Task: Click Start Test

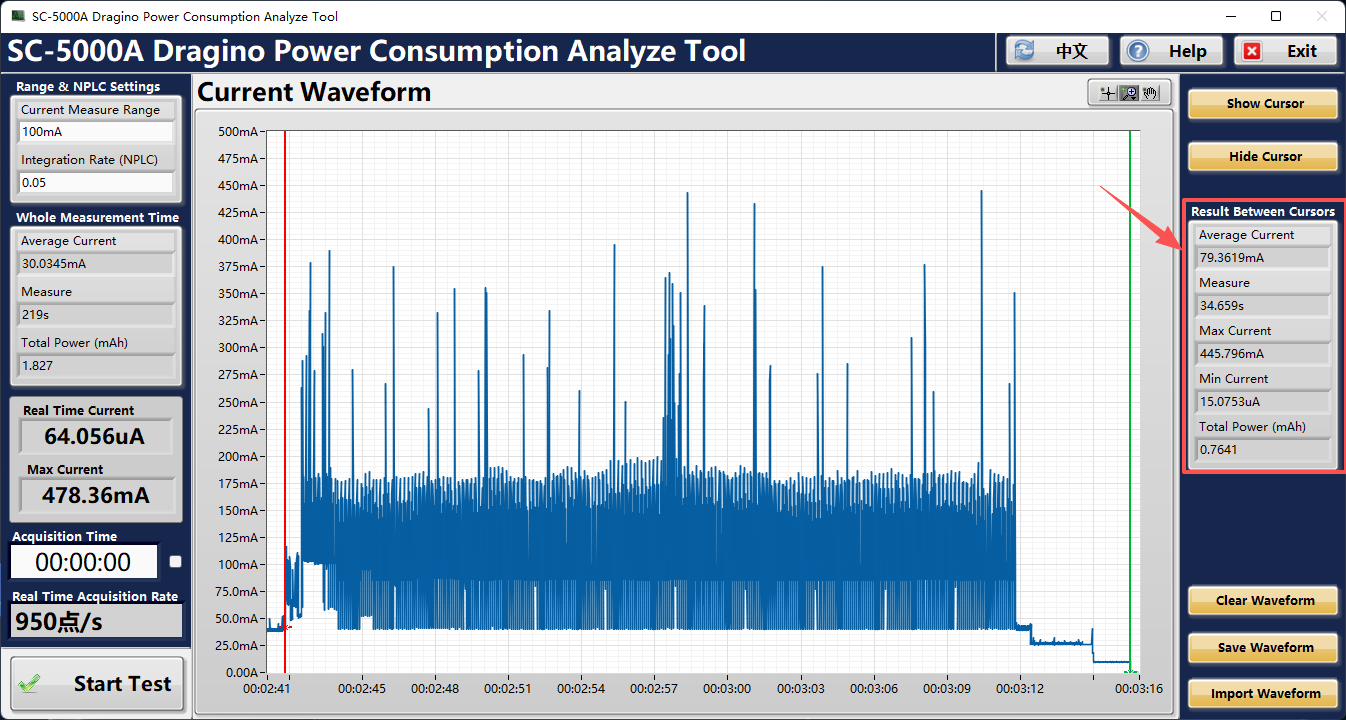Action: point(98,684)
